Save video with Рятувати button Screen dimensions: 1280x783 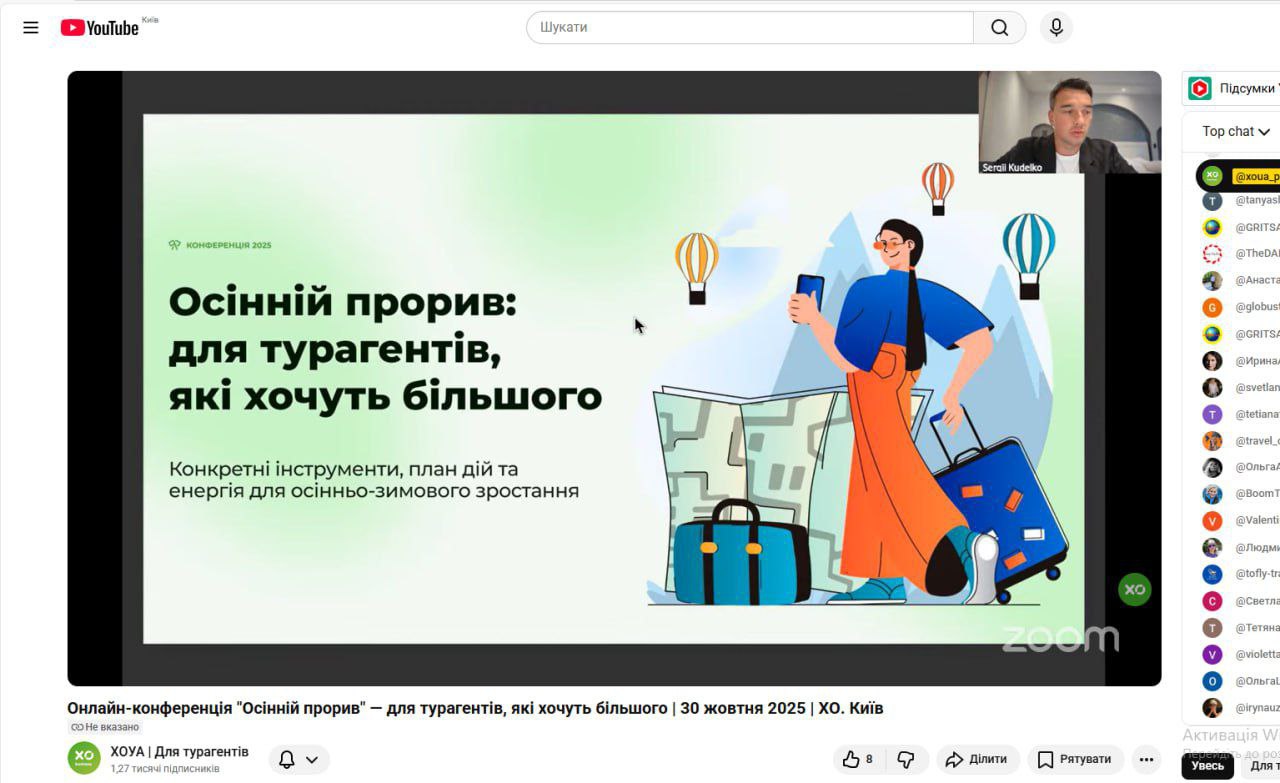pos(1075,760)
